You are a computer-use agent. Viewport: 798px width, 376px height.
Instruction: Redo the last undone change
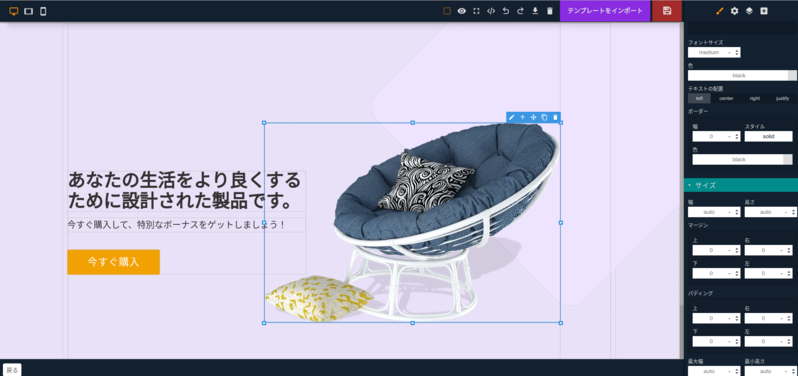click(520, 11)
